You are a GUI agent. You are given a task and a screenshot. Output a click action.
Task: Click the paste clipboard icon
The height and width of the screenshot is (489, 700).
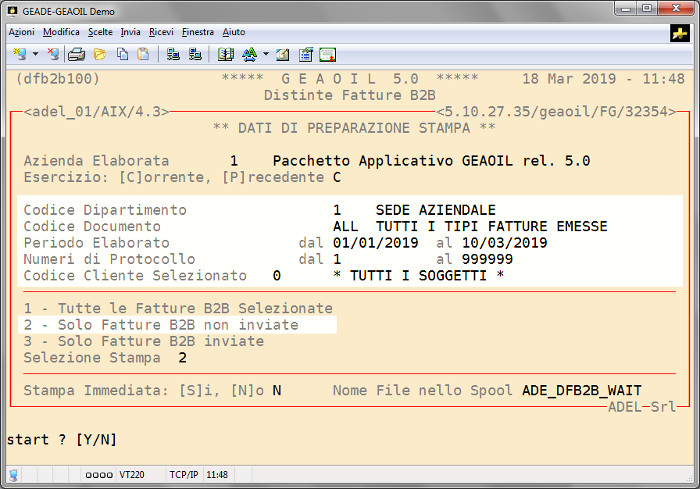[143, 54]
